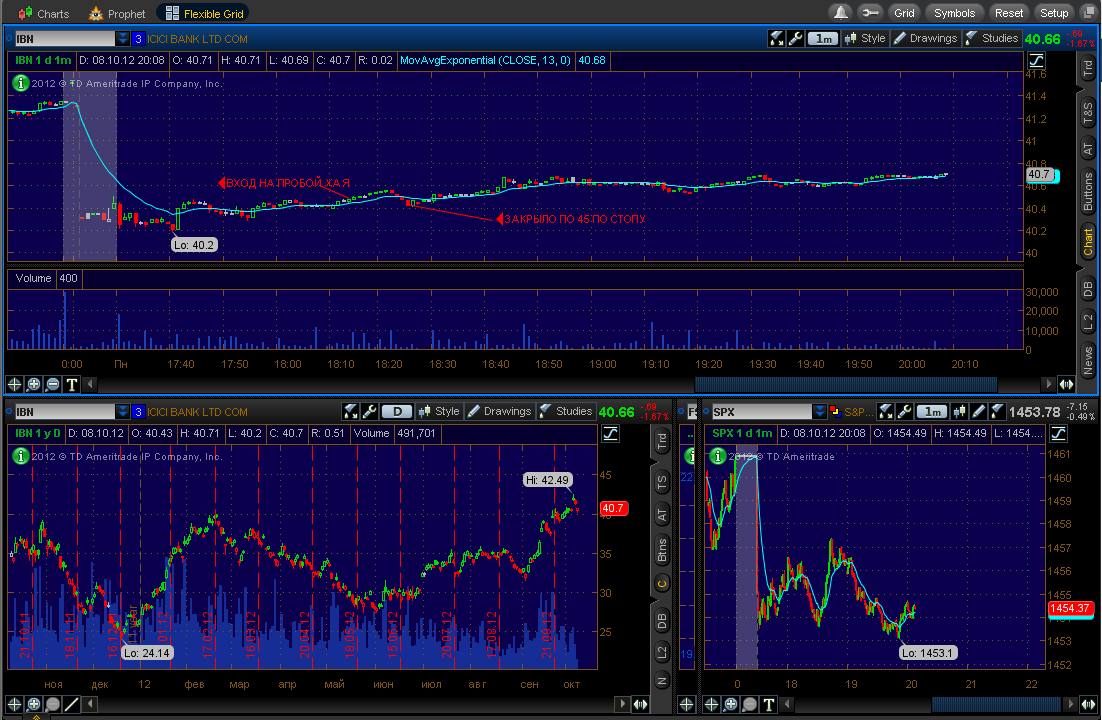Screen dimensions: 1102x720
Task: Open Studies menu in bottom-left chart
Action: (566, 411)
